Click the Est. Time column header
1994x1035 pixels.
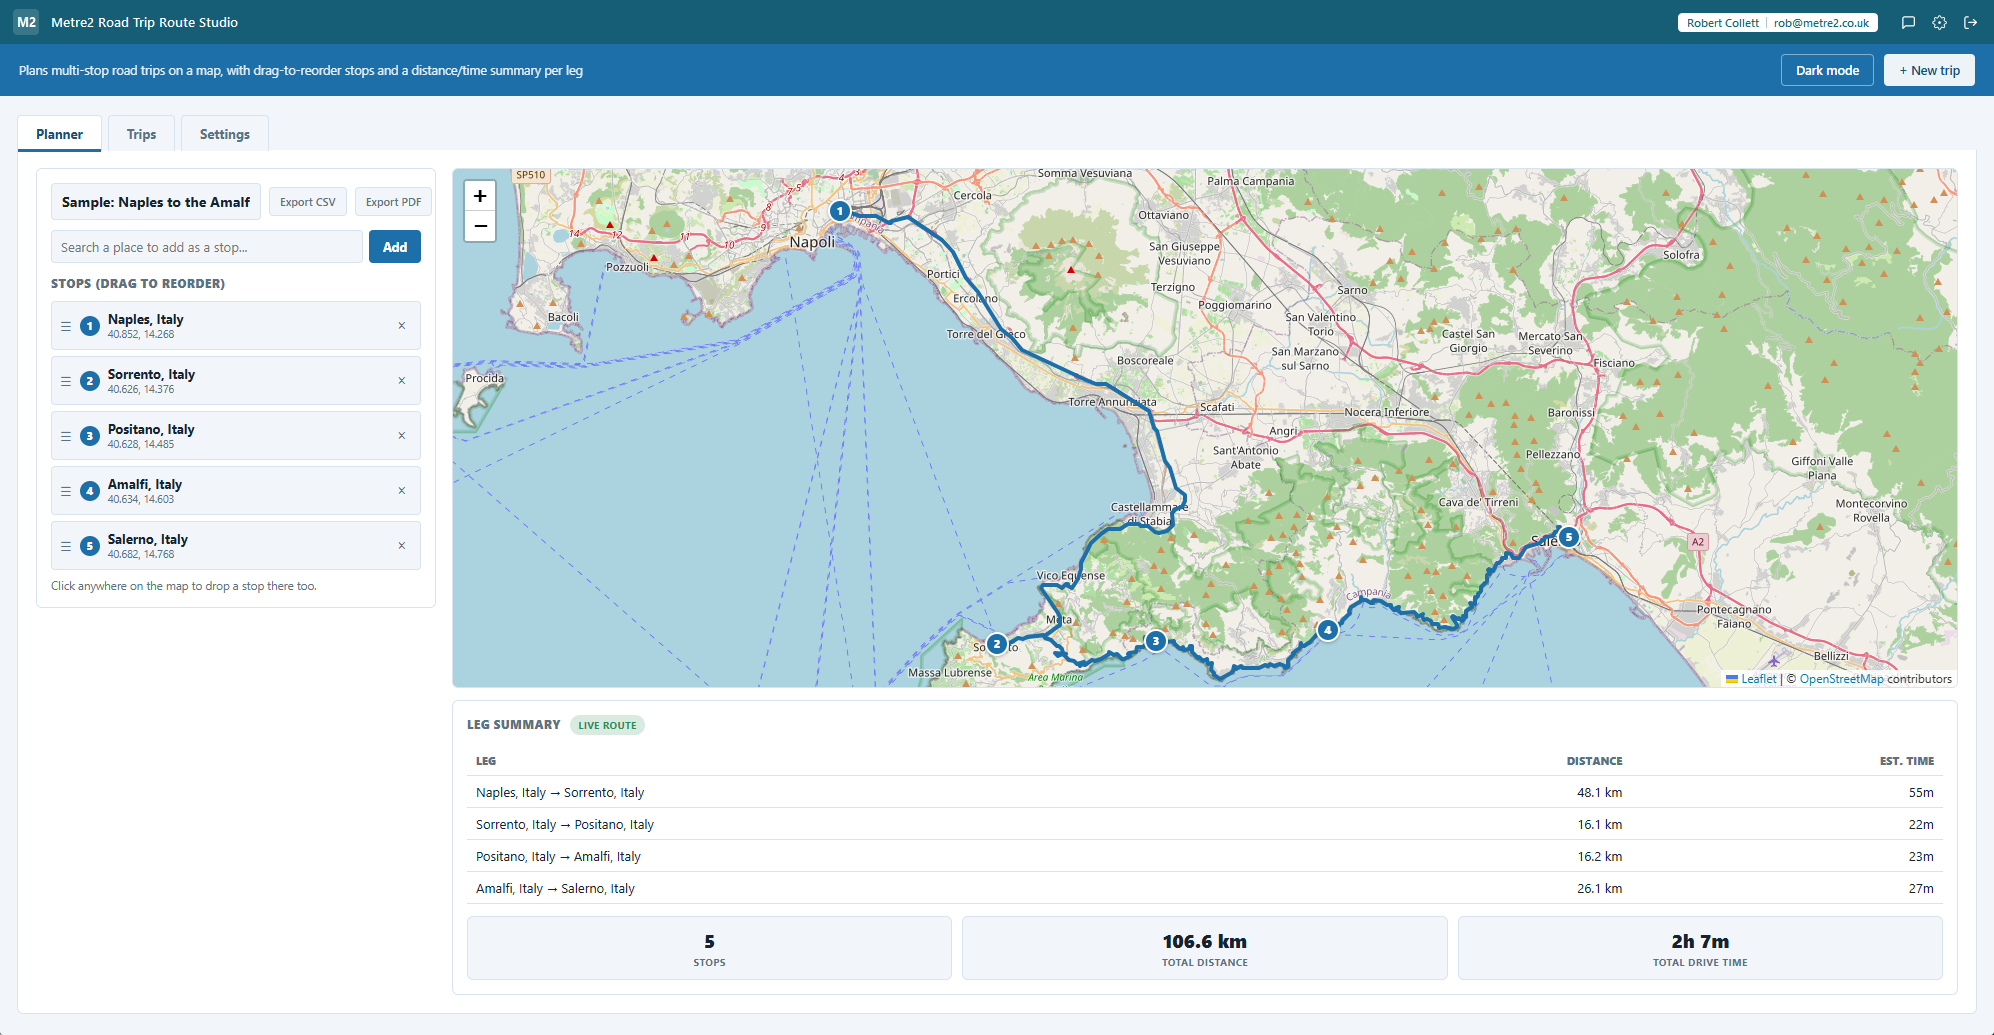(x=1907, y=761)
